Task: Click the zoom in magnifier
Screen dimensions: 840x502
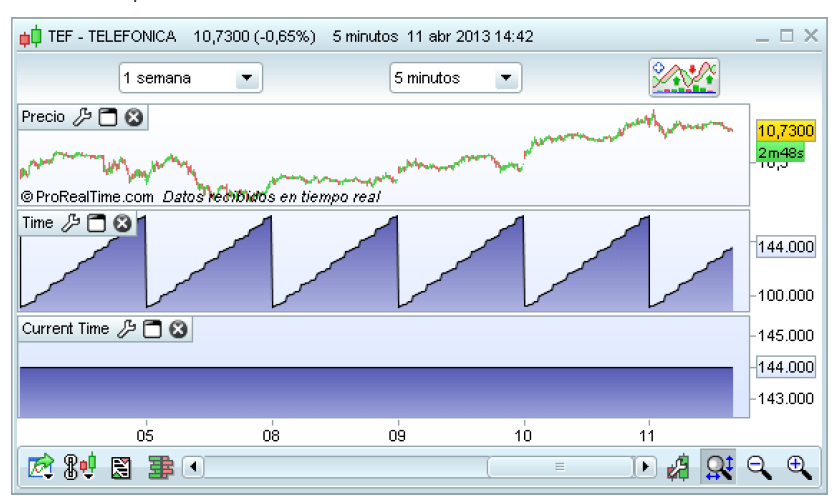Action: 799,467
